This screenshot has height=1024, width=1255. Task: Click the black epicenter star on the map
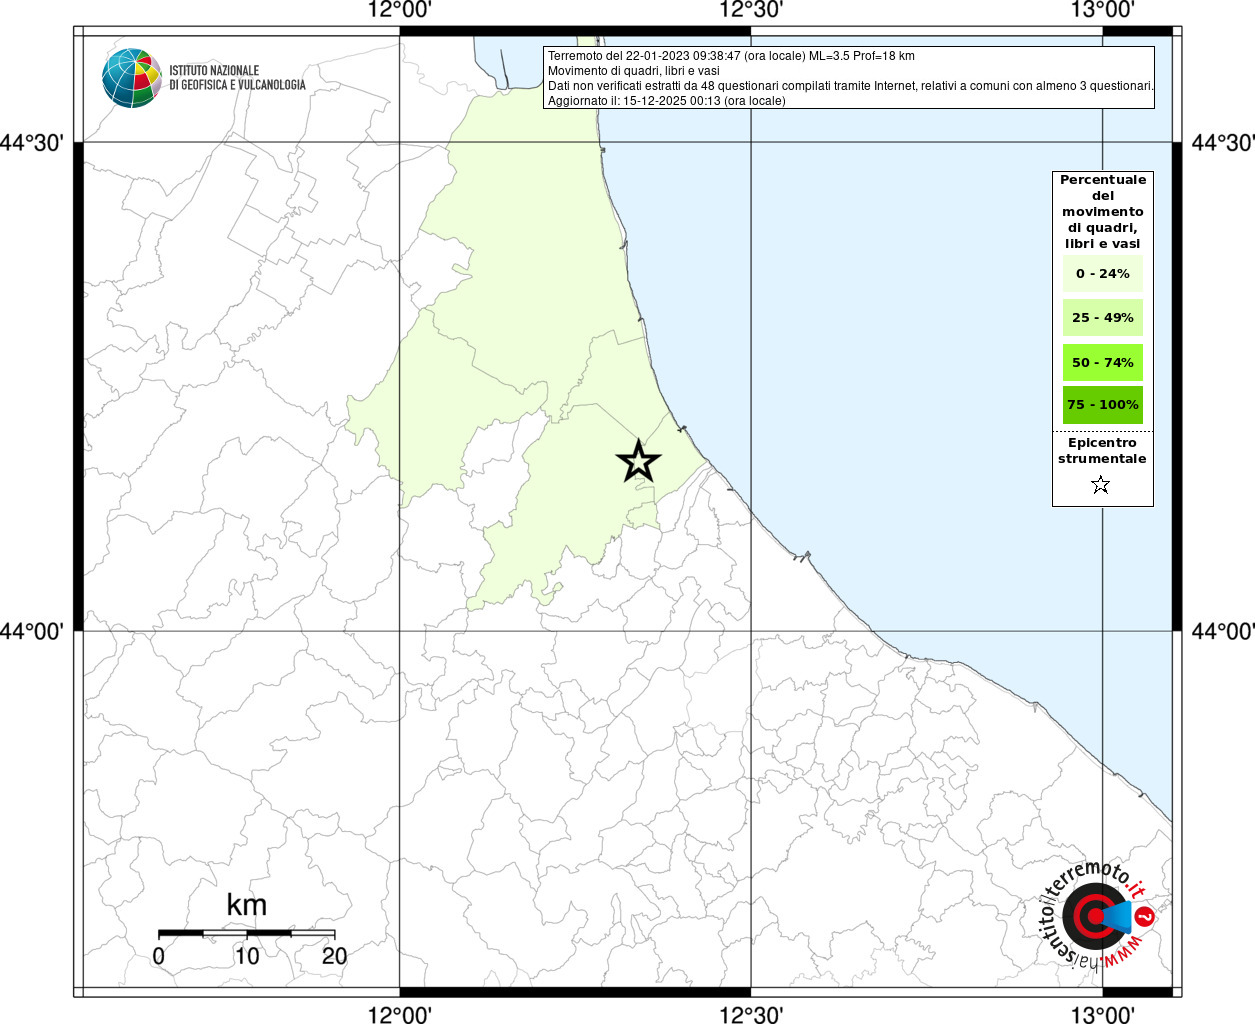638,461
